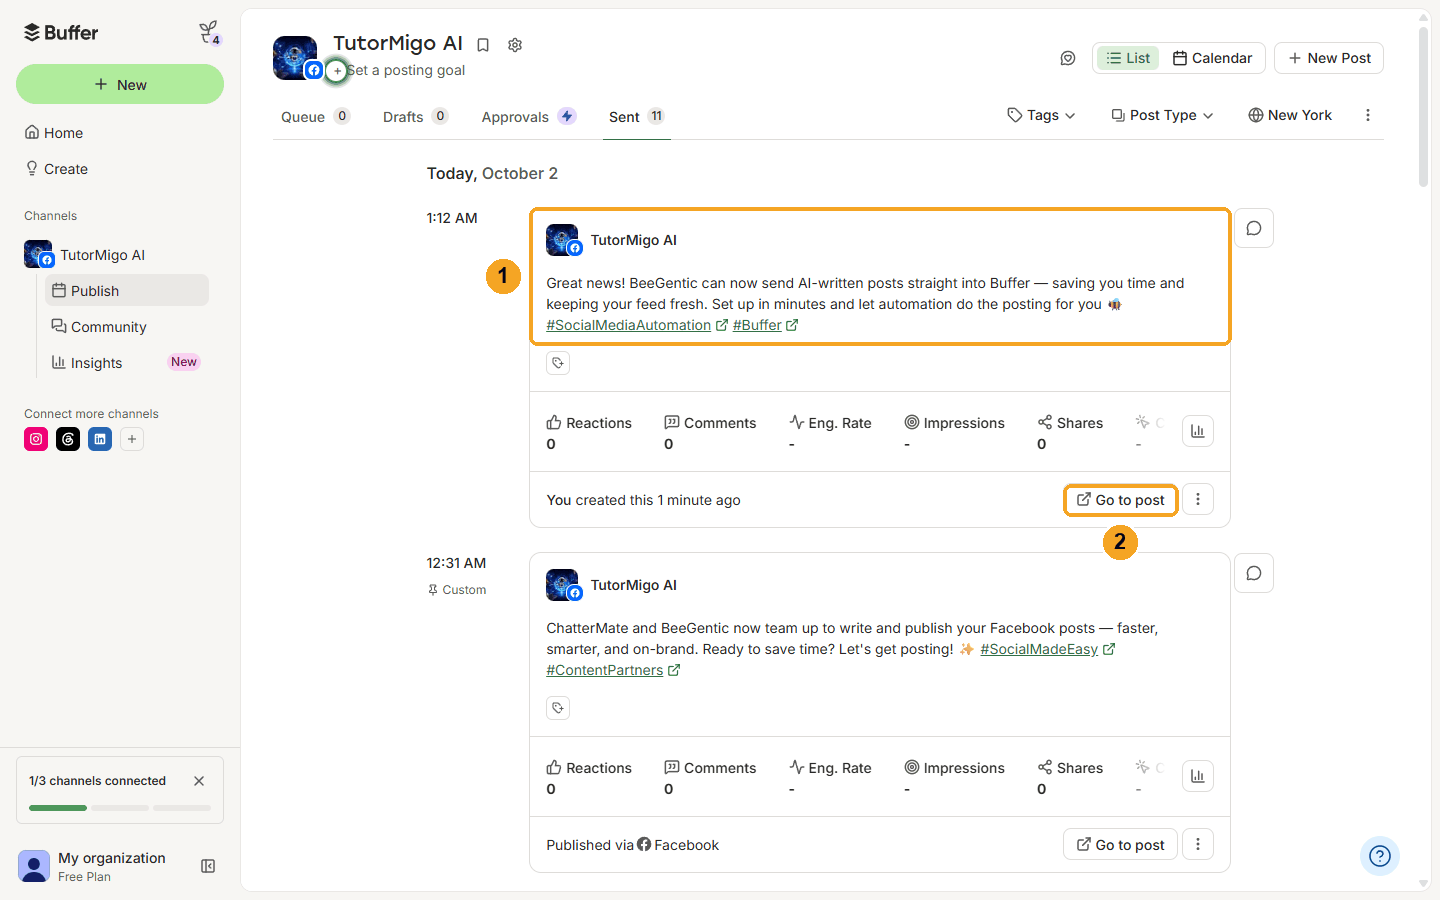Open analytics chart icon for first post
This screenshot has width=1440, height=900.
pos(1198,431)
